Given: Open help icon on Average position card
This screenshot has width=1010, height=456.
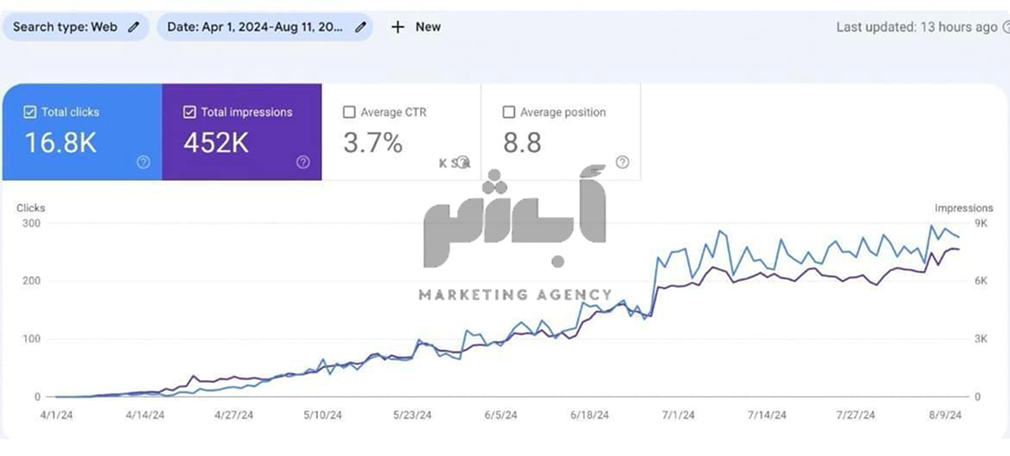Looking at the screenshot, I should click(x=622, y=162).
